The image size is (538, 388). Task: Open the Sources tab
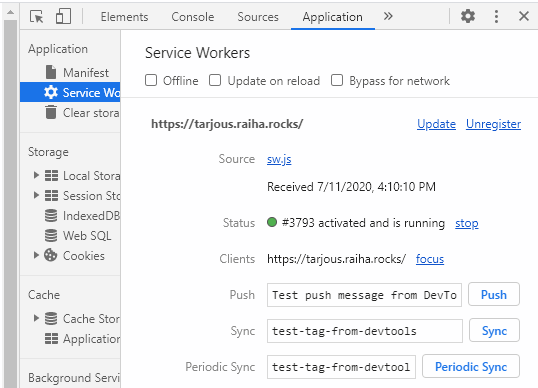click(258, 17)
